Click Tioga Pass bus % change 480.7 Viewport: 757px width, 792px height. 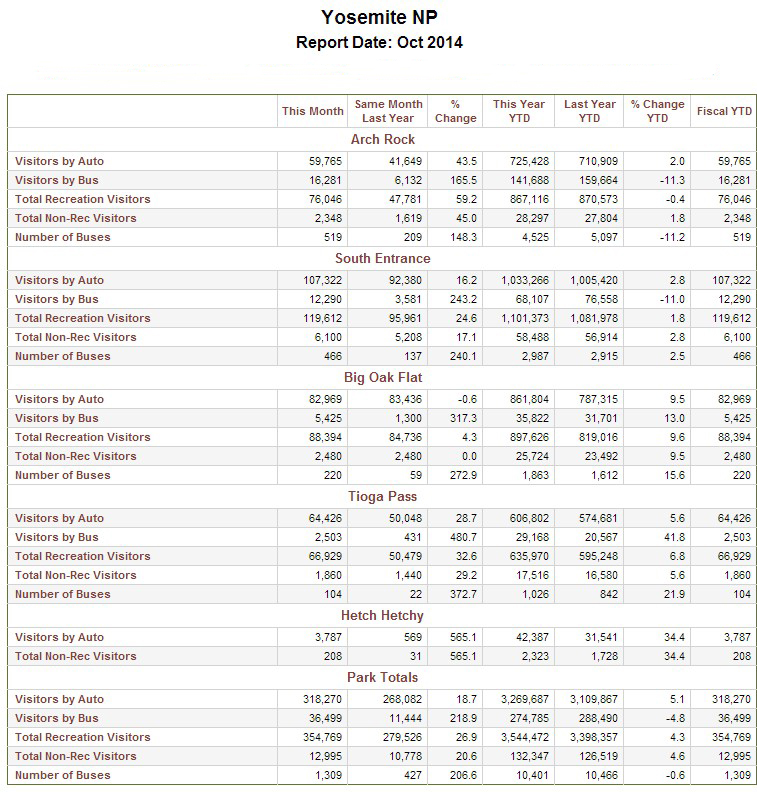[463, 537]
